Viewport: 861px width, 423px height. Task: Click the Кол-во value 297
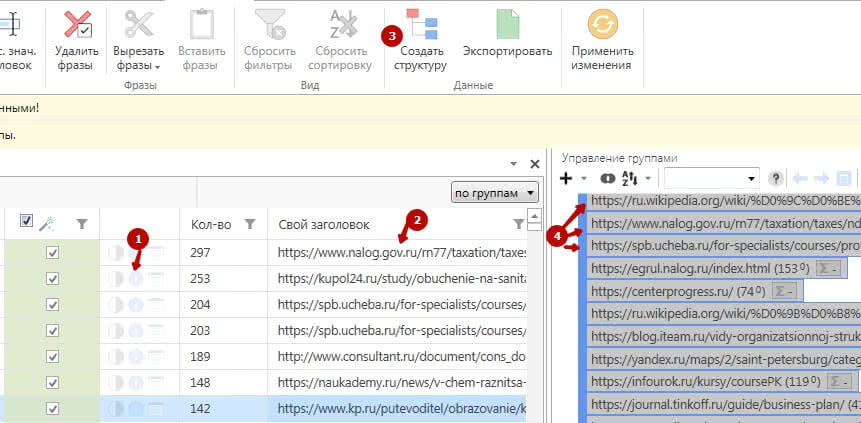200,253
